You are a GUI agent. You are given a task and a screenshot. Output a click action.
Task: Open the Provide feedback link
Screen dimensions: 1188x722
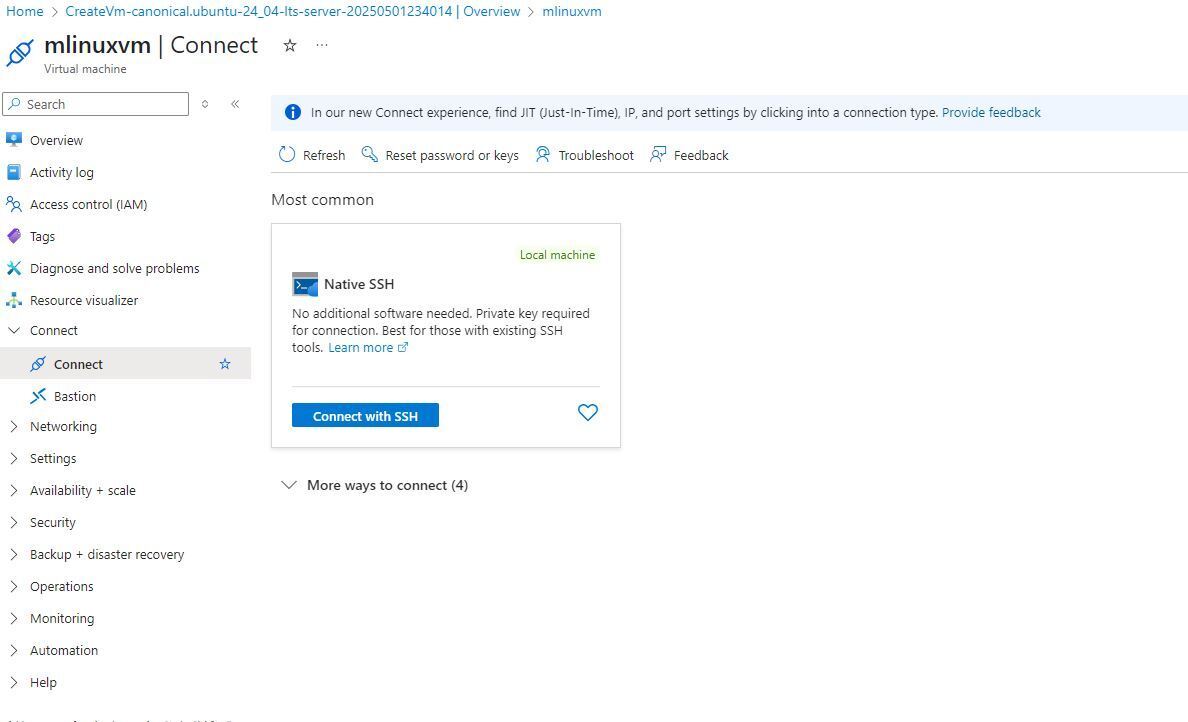991,112
